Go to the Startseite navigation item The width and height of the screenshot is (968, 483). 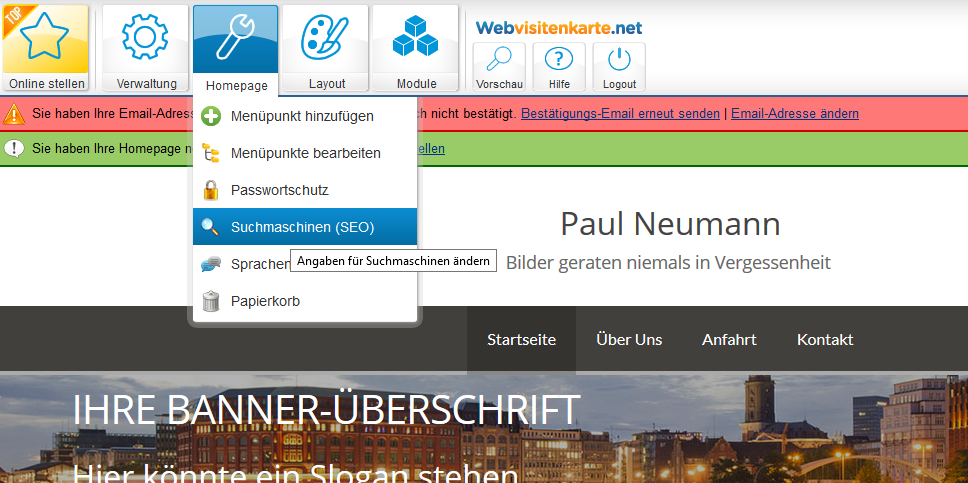[522, 340]
